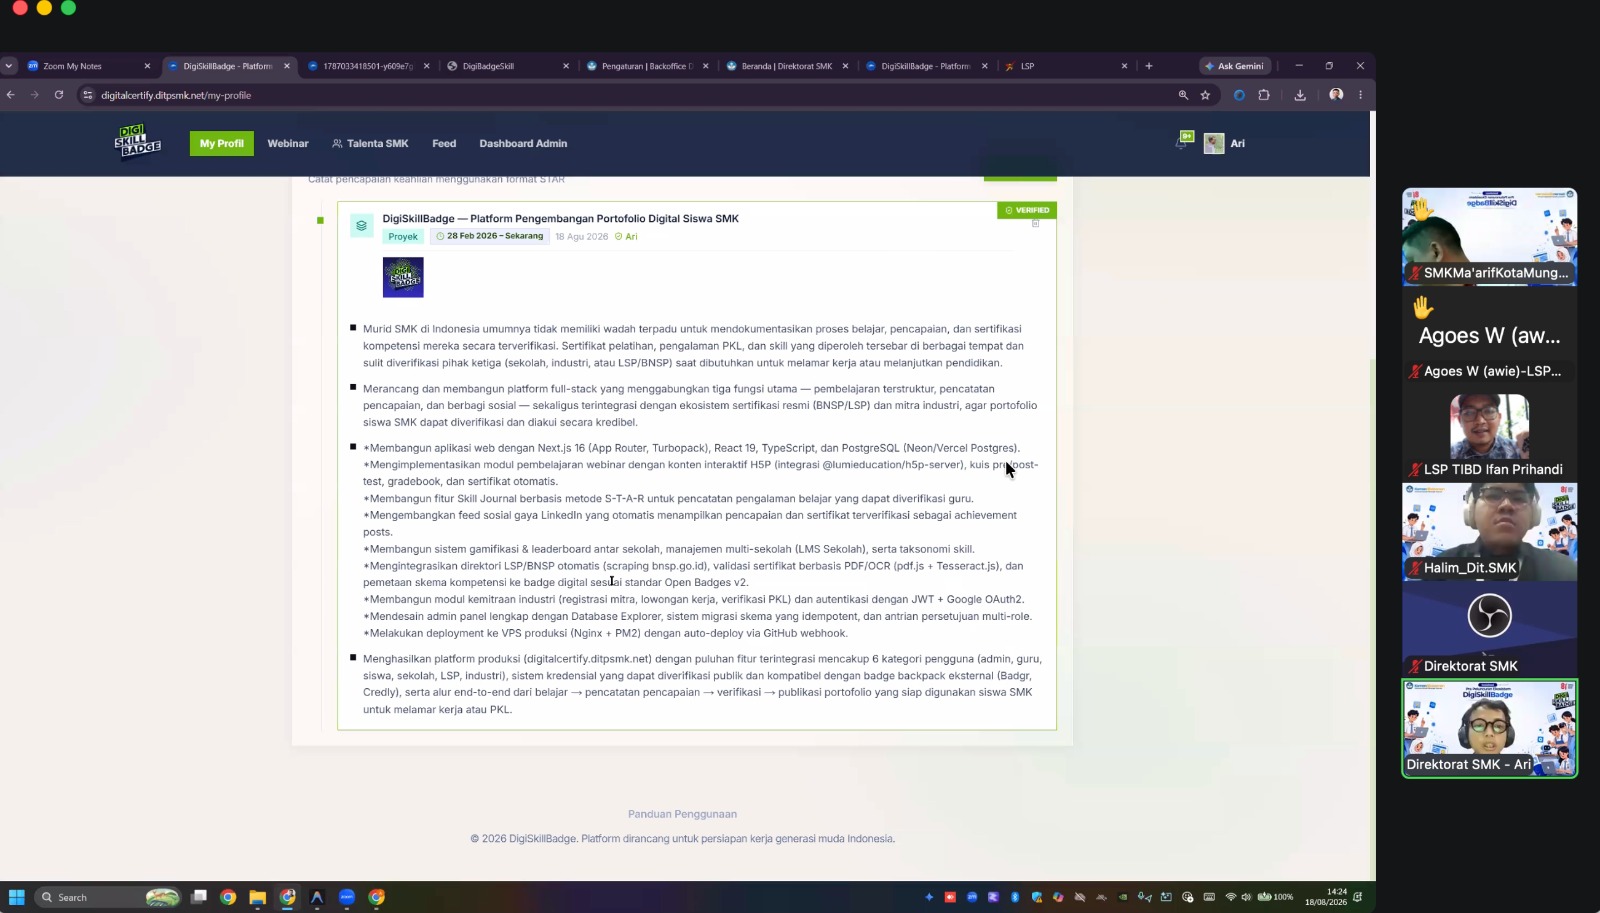Open Task View on the taskbar
This screenshot has width=1600, height=913.
pyautogui.click(x=199, y=897)
